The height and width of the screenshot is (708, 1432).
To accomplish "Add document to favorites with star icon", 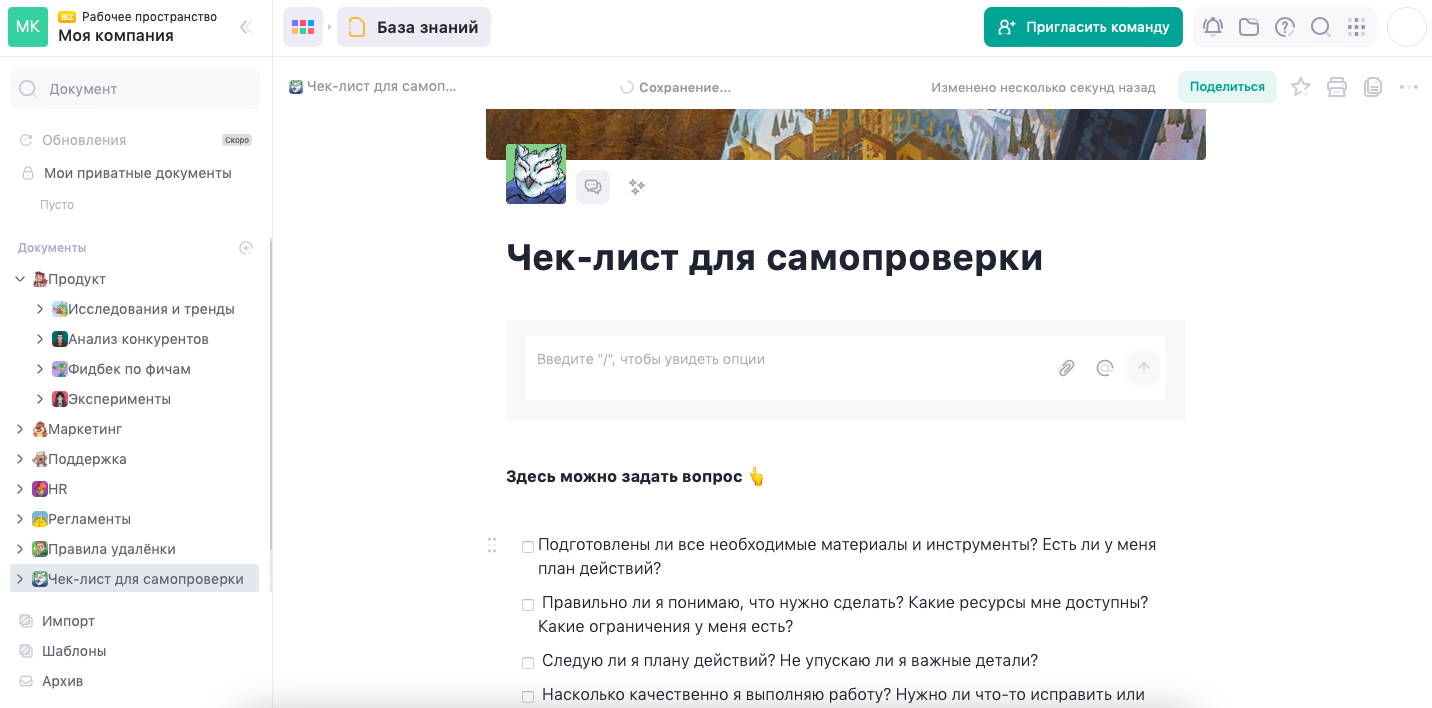I will [1300, 87].
